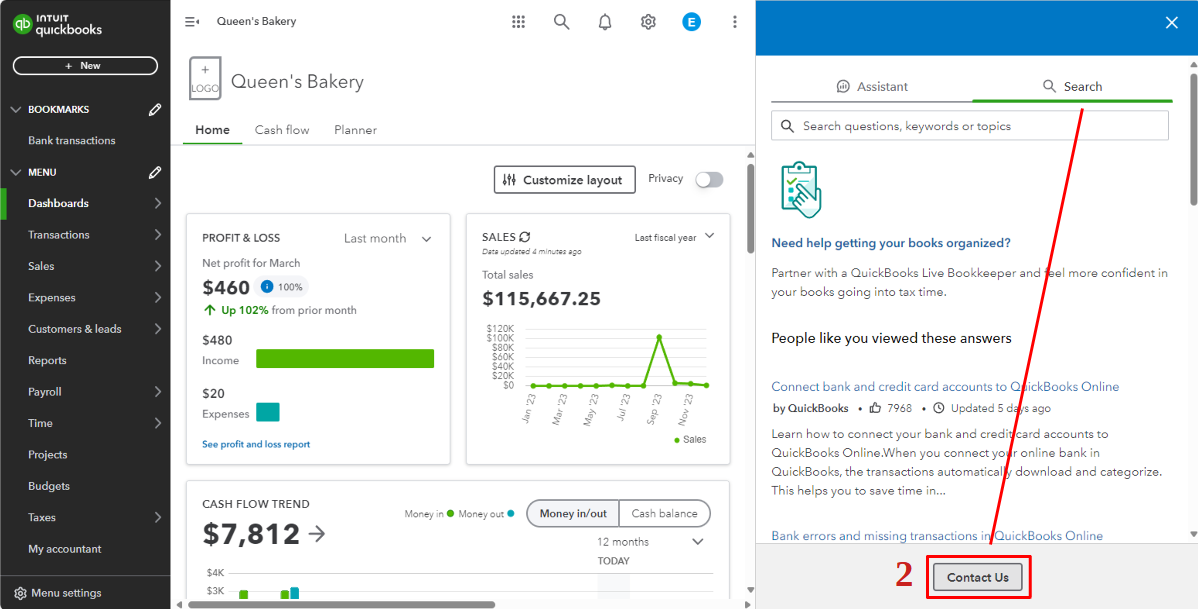This screenshot has height=609, width=1198.
Task: Open the Settings gear icon
Action: 648,21
